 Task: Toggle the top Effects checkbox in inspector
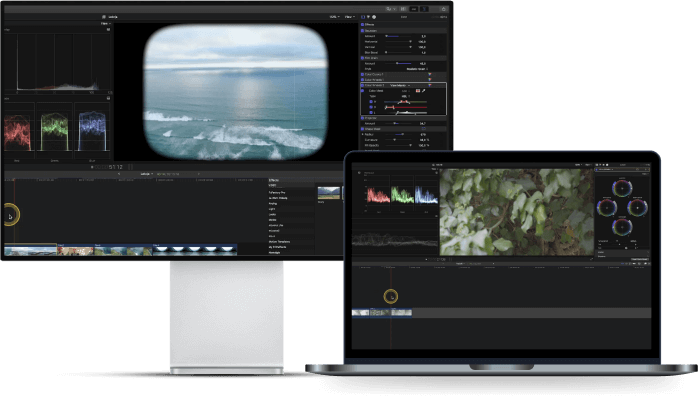click(362, 24)
